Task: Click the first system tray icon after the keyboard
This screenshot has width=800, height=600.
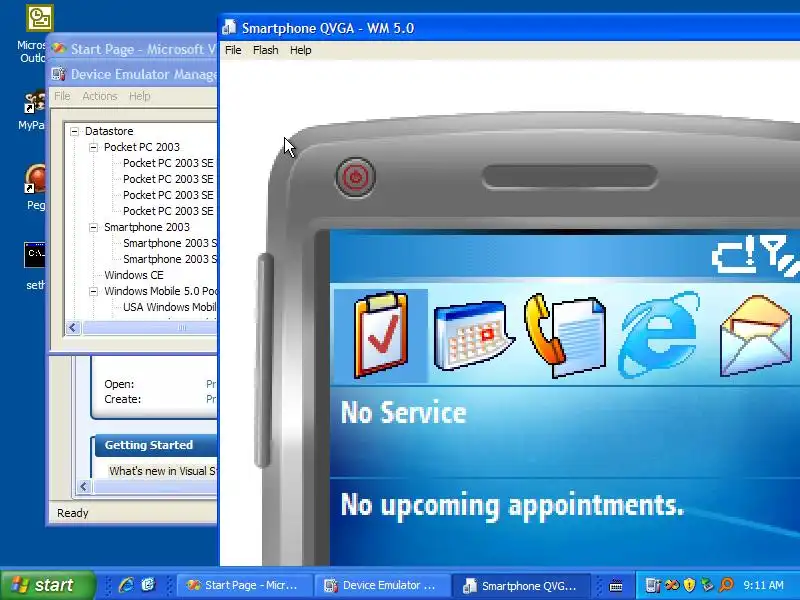Action: point(653,585)
